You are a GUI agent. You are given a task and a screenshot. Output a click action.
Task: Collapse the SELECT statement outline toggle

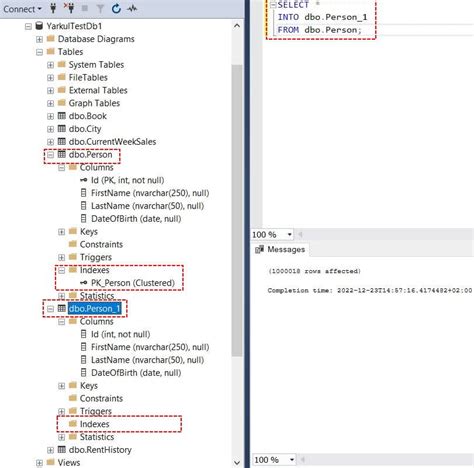(273, 5)
